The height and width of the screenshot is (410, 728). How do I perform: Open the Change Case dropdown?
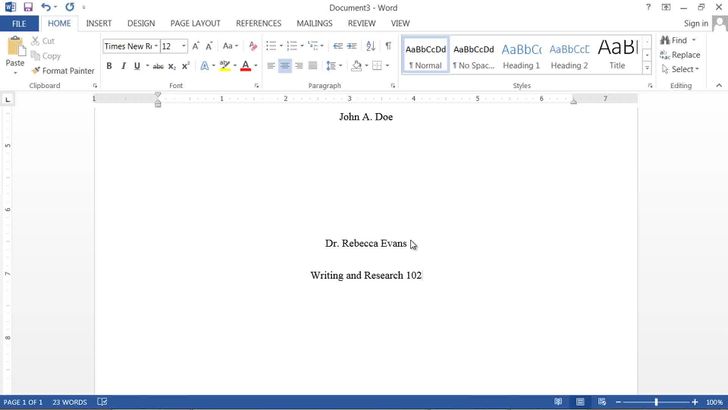tap(230, 46)
